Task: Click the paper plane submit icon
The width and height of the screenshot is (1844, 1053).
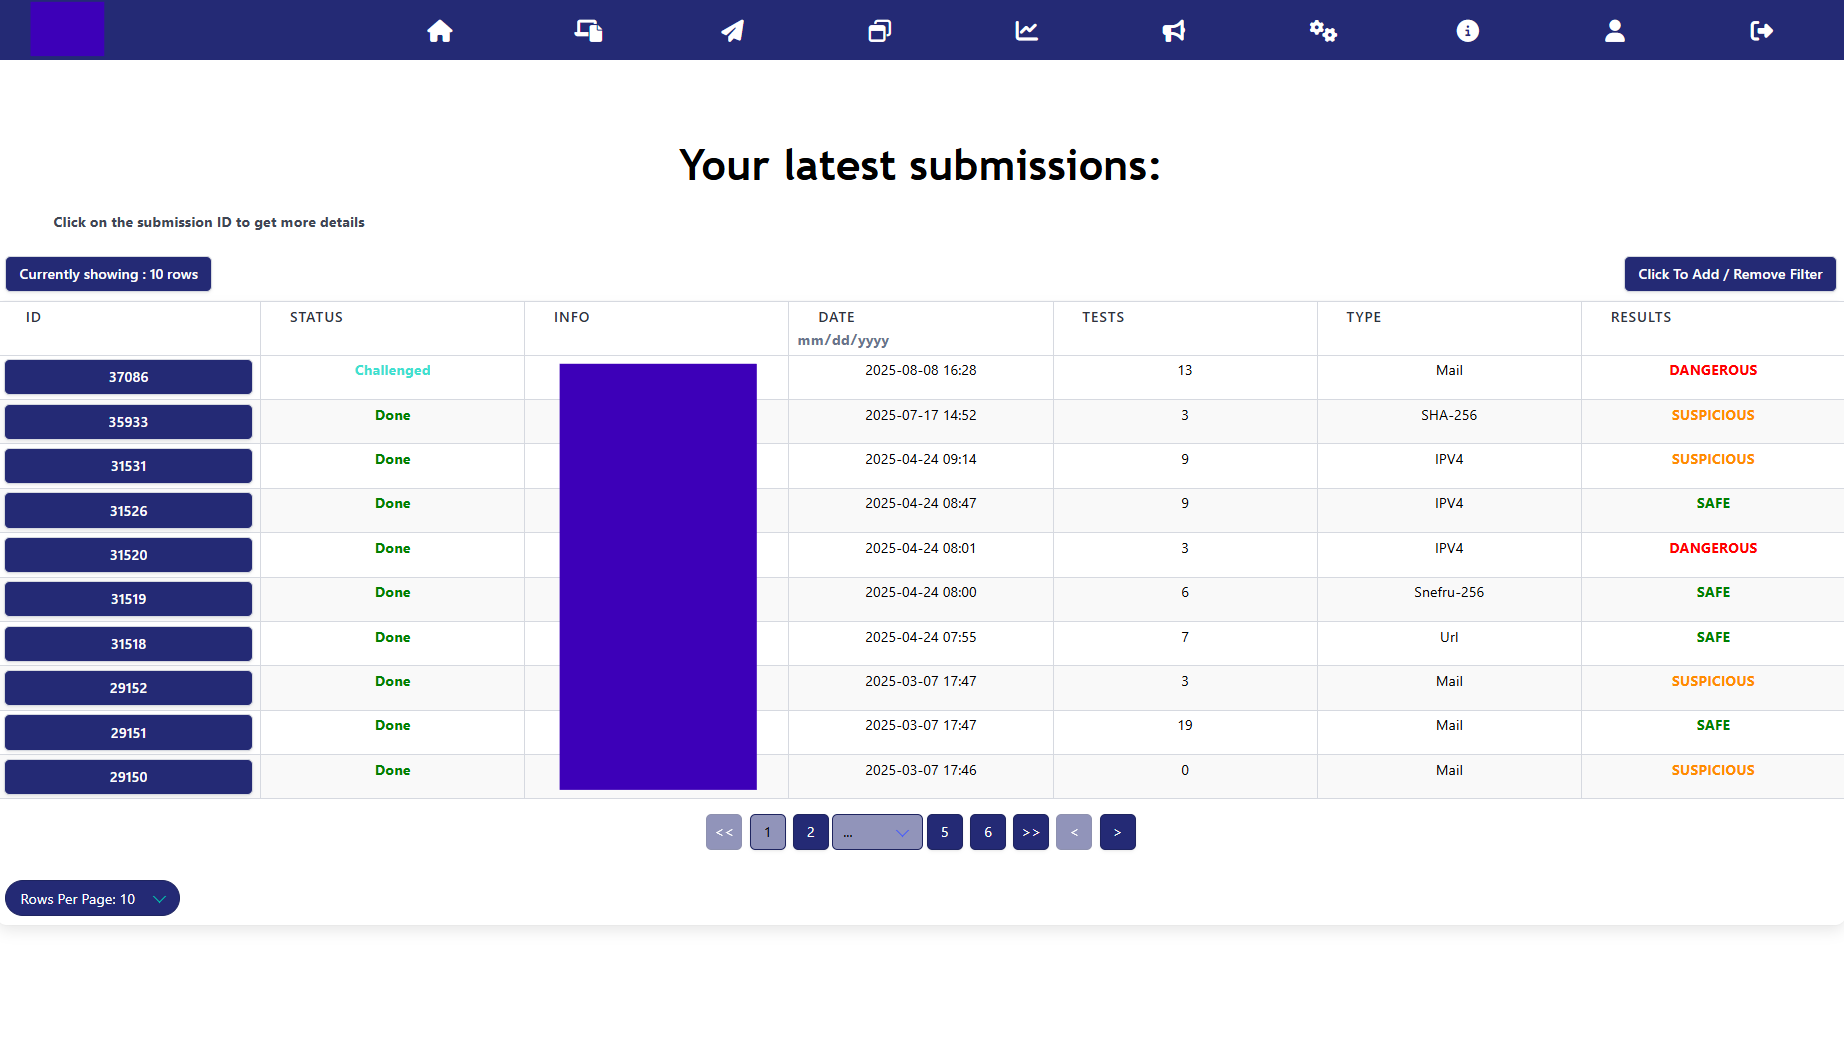Action: point(733,31)
